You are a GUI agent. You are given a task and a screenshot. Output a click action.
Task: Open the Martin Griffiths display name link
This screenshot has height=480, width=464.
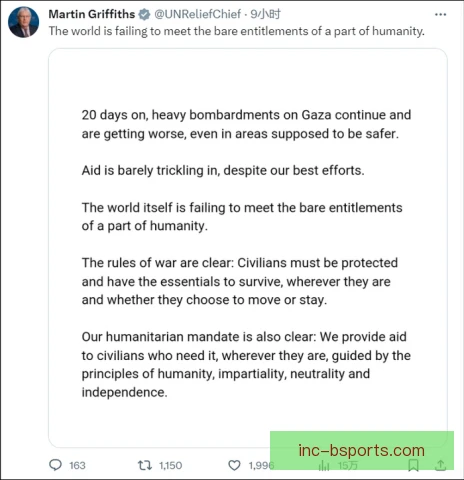[92, 14]
